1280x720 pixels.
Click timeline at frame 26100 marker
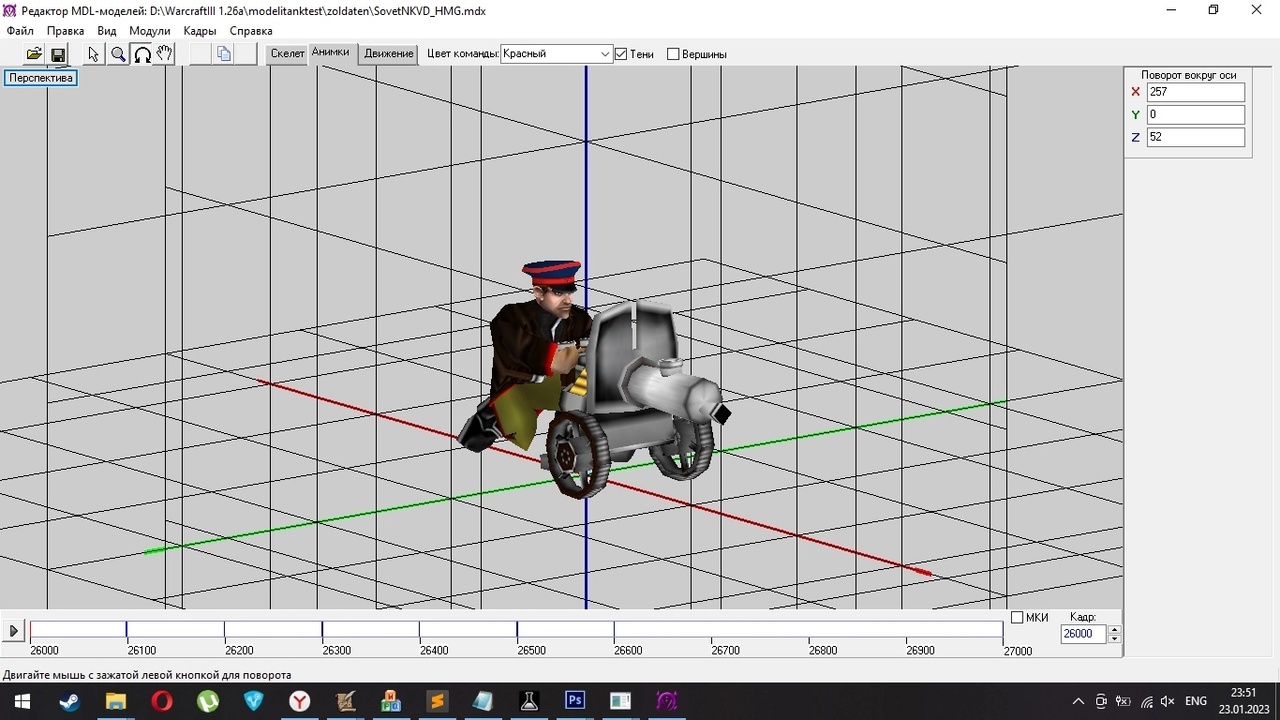(x=127, y=631)
